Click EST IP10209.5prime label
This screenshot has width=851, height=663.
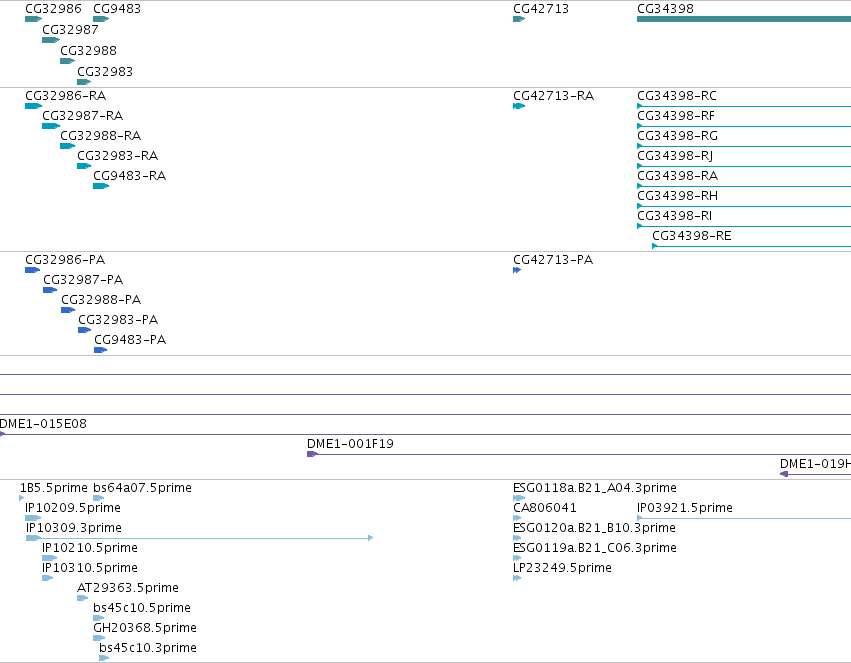pyautogui.click(x=73, y=508)
